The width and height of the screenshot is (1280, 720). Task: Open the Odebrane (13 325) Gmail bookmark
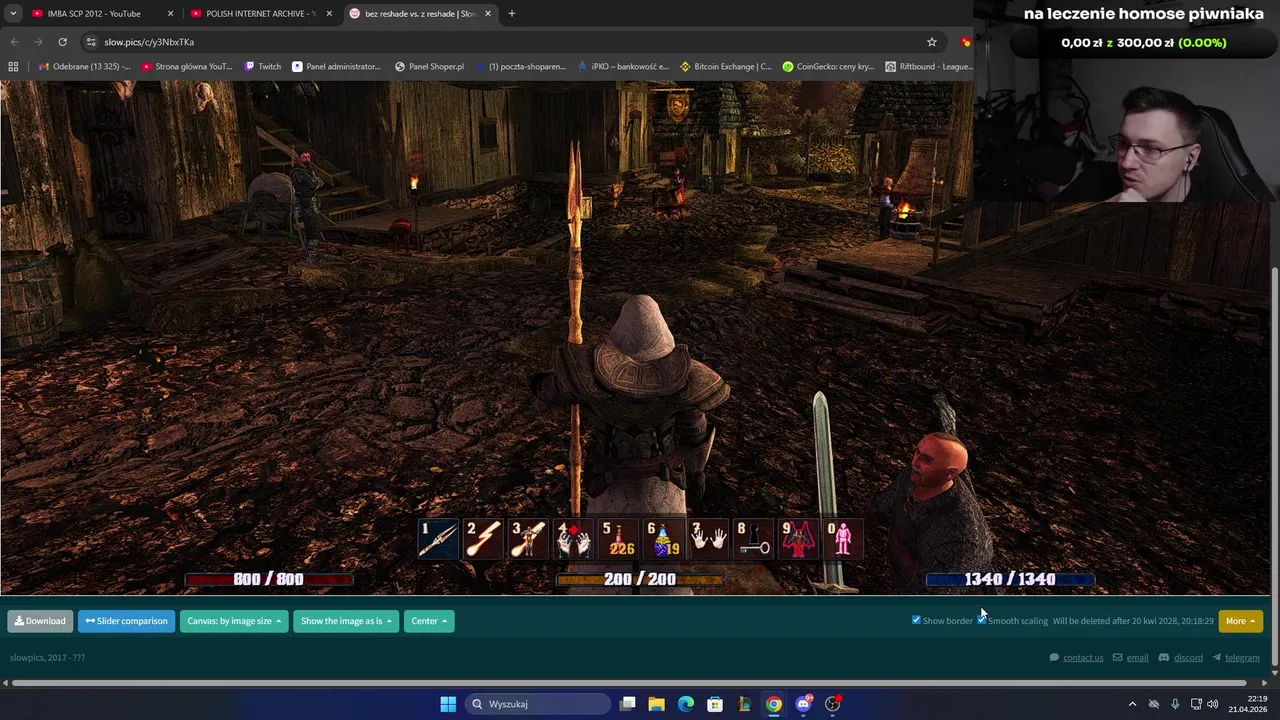coord(83,67)
